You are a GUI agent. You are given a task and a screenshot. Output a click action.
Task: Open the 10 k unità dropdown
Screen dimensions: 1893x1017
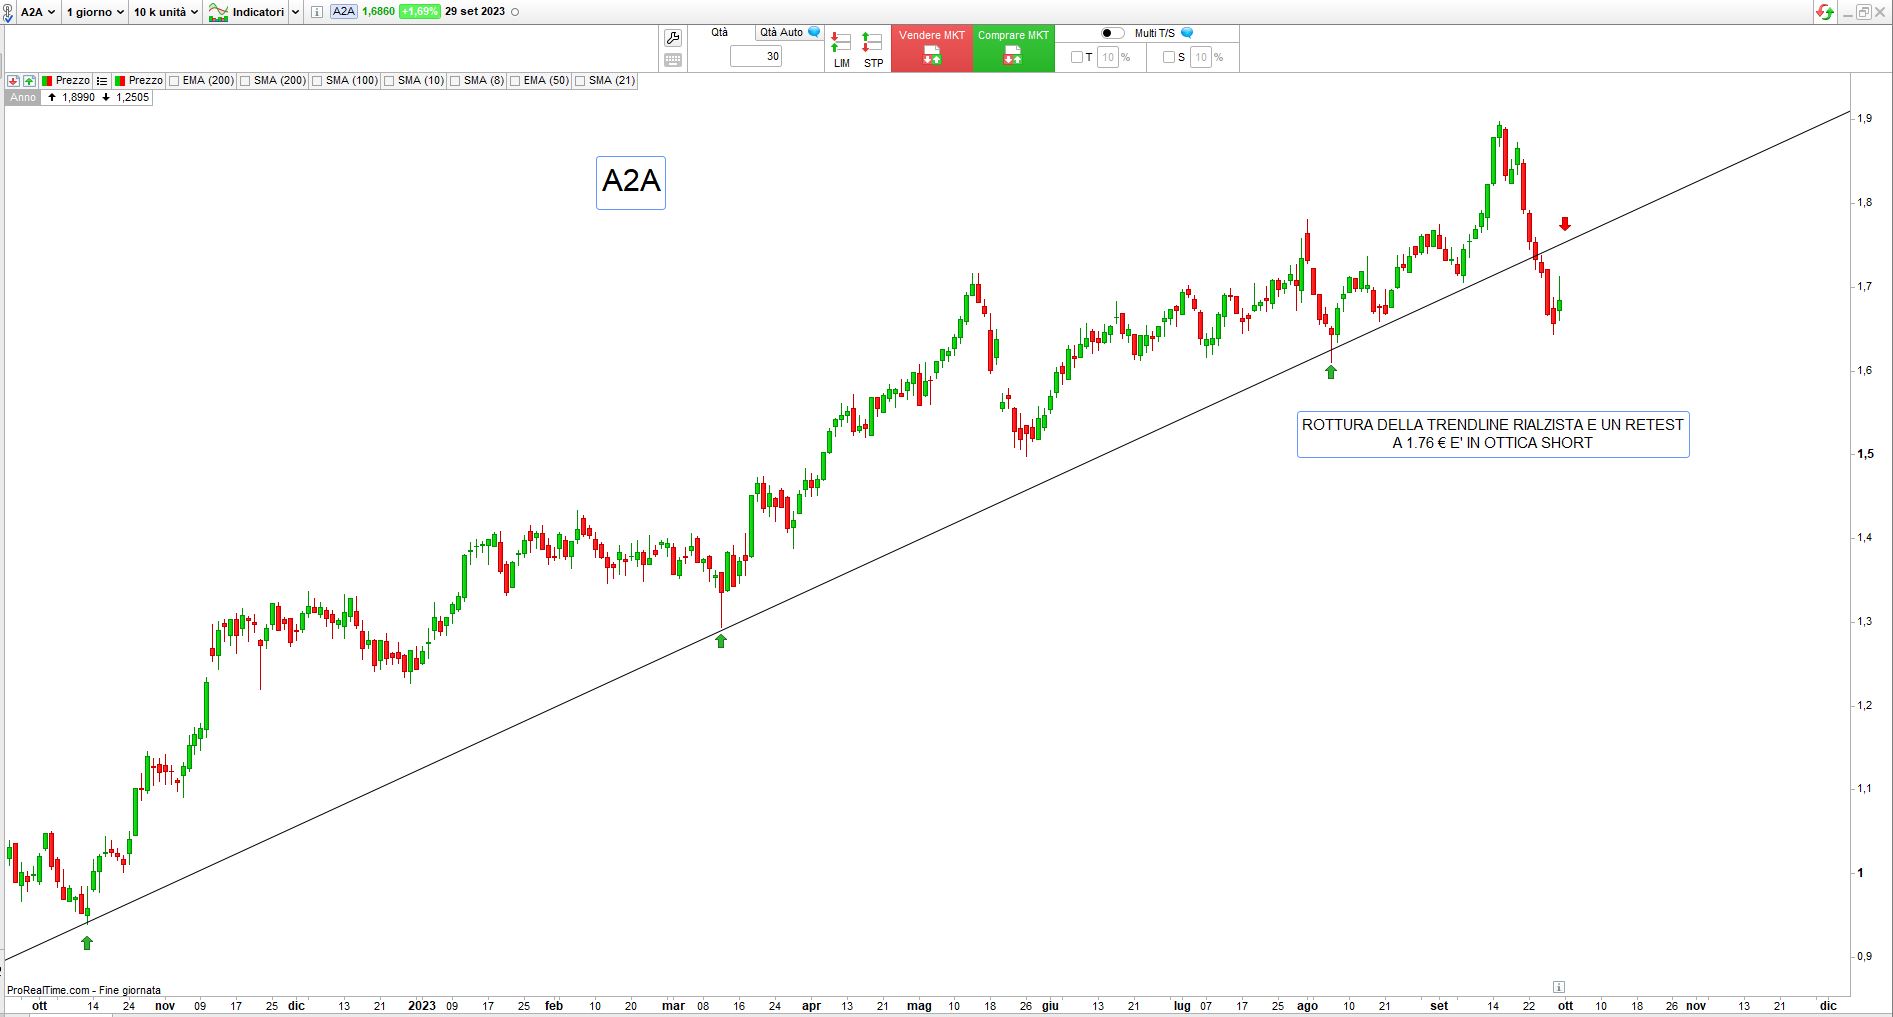(x=166, y=12)
